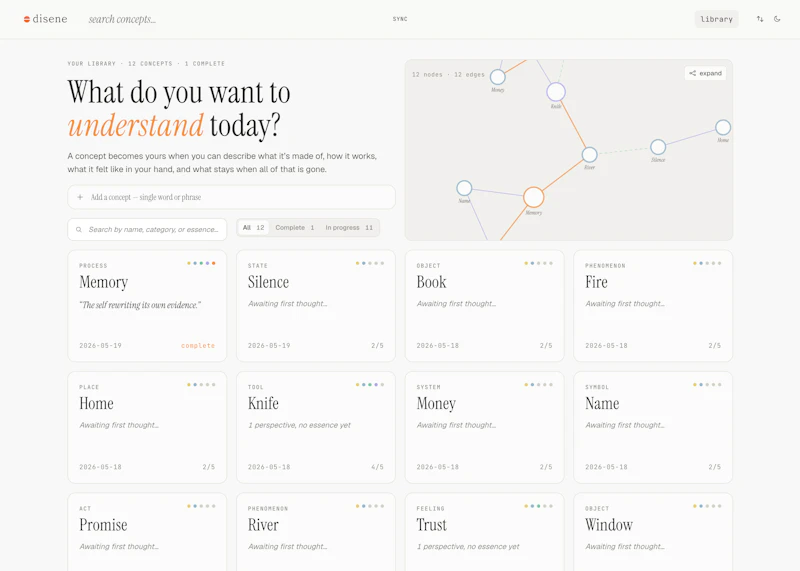Click progress dots on Home card

pyautogui.click(x=201, y=385)
